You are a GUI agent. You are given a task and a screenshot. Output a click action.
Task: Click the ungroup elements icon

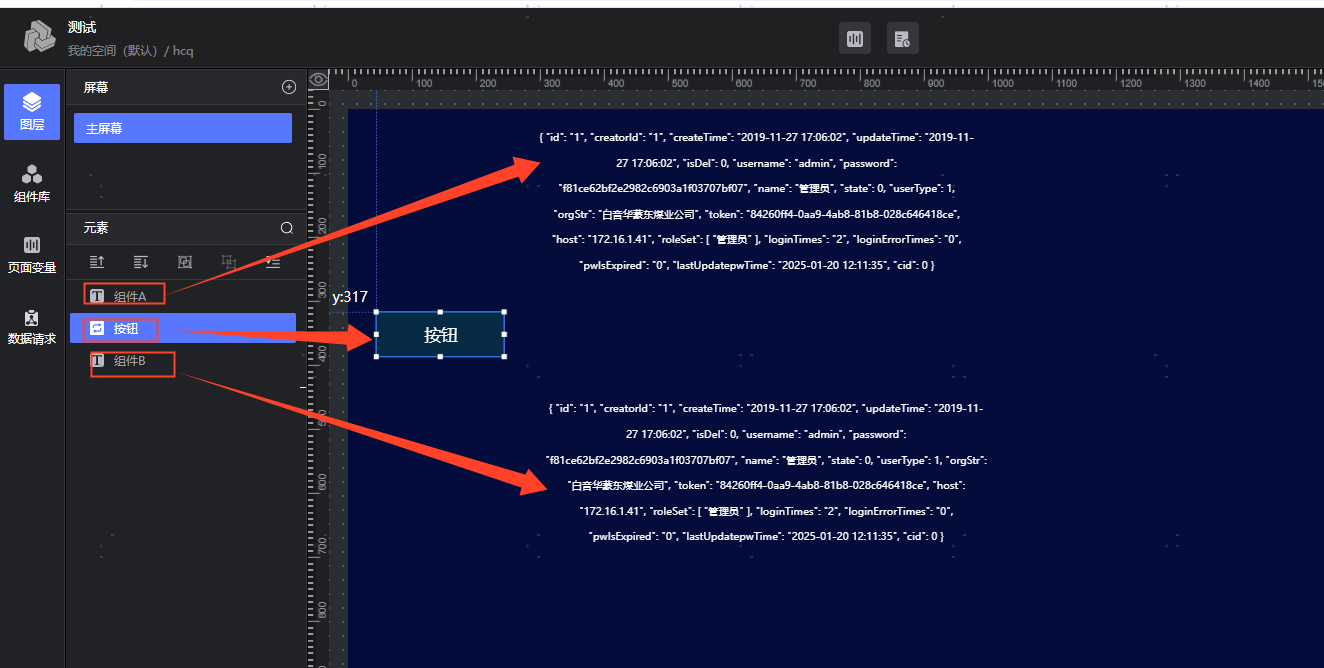click(x=229, y=262)
